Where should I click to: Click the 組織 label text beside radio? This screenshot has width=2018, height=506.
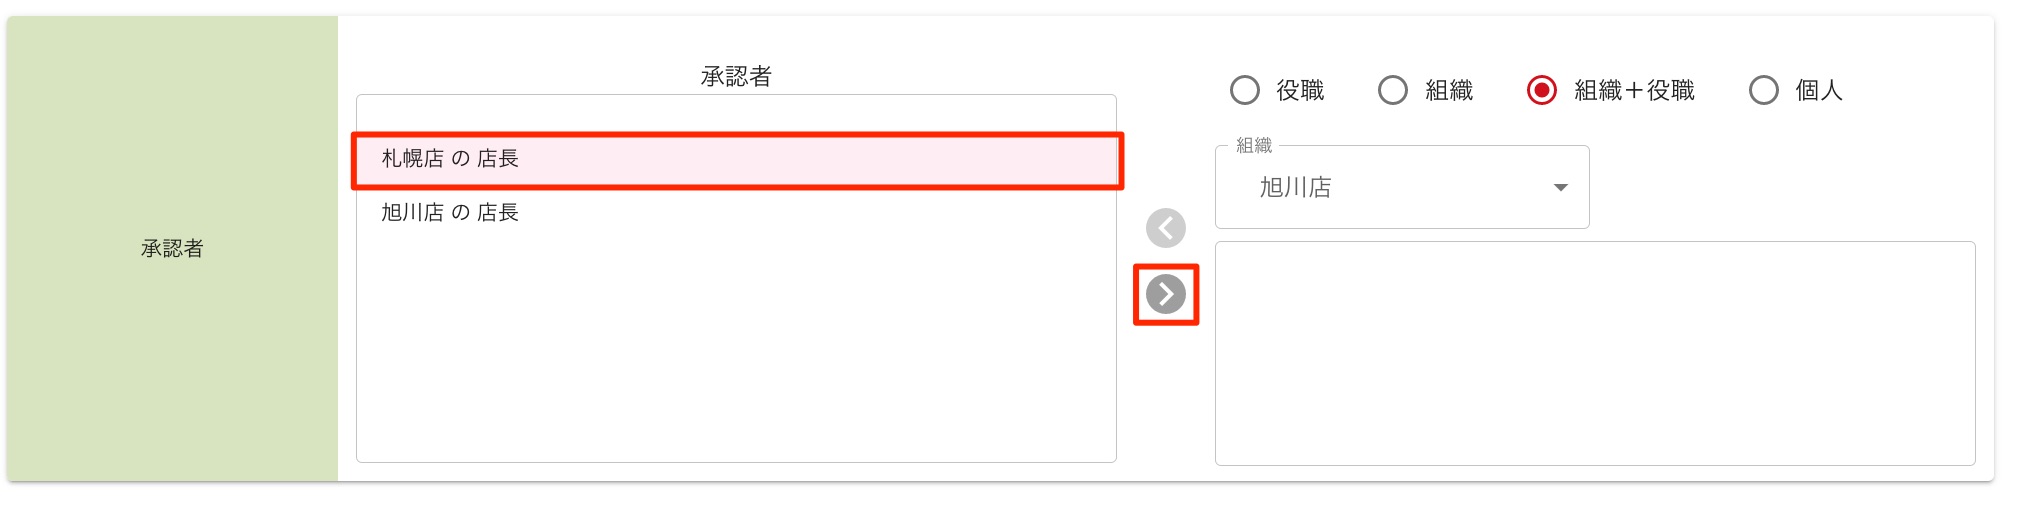point(1449,91)
